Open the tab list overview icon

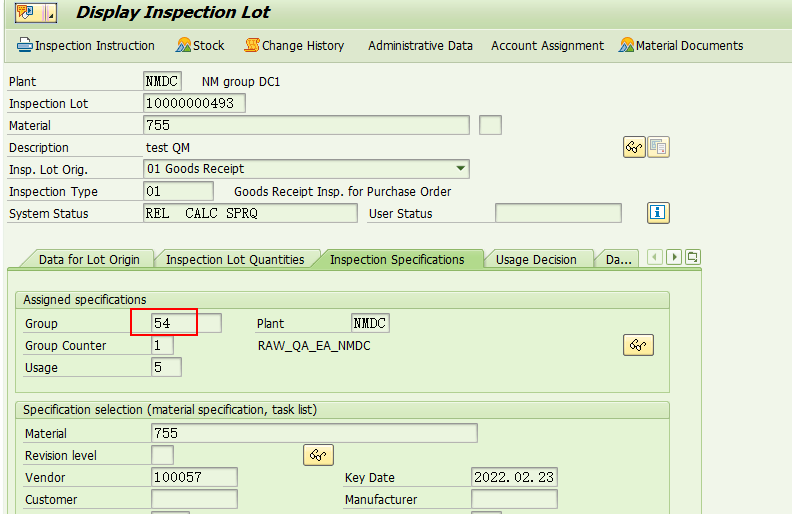click(x=693, y=257)
